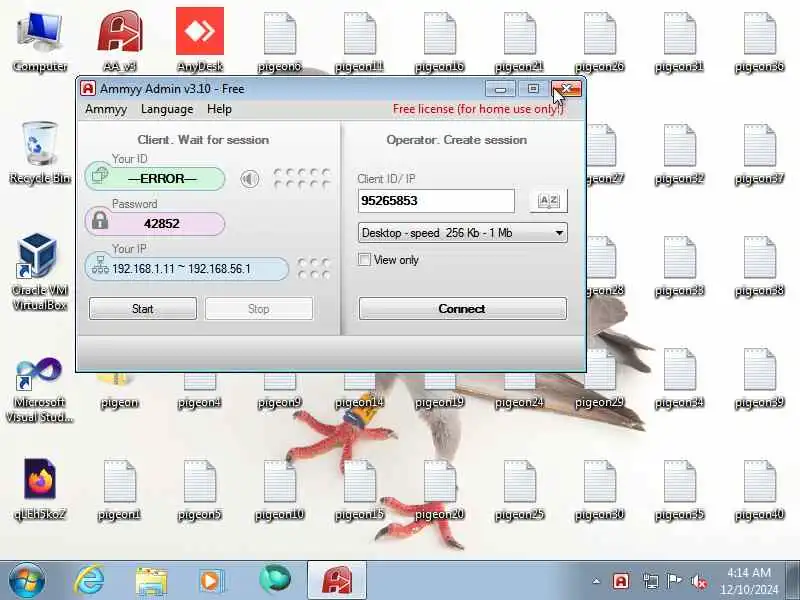Select Oracle VM VirtualBox shortcut
This screenshot has width=800, height=600.
coord(40,272)
